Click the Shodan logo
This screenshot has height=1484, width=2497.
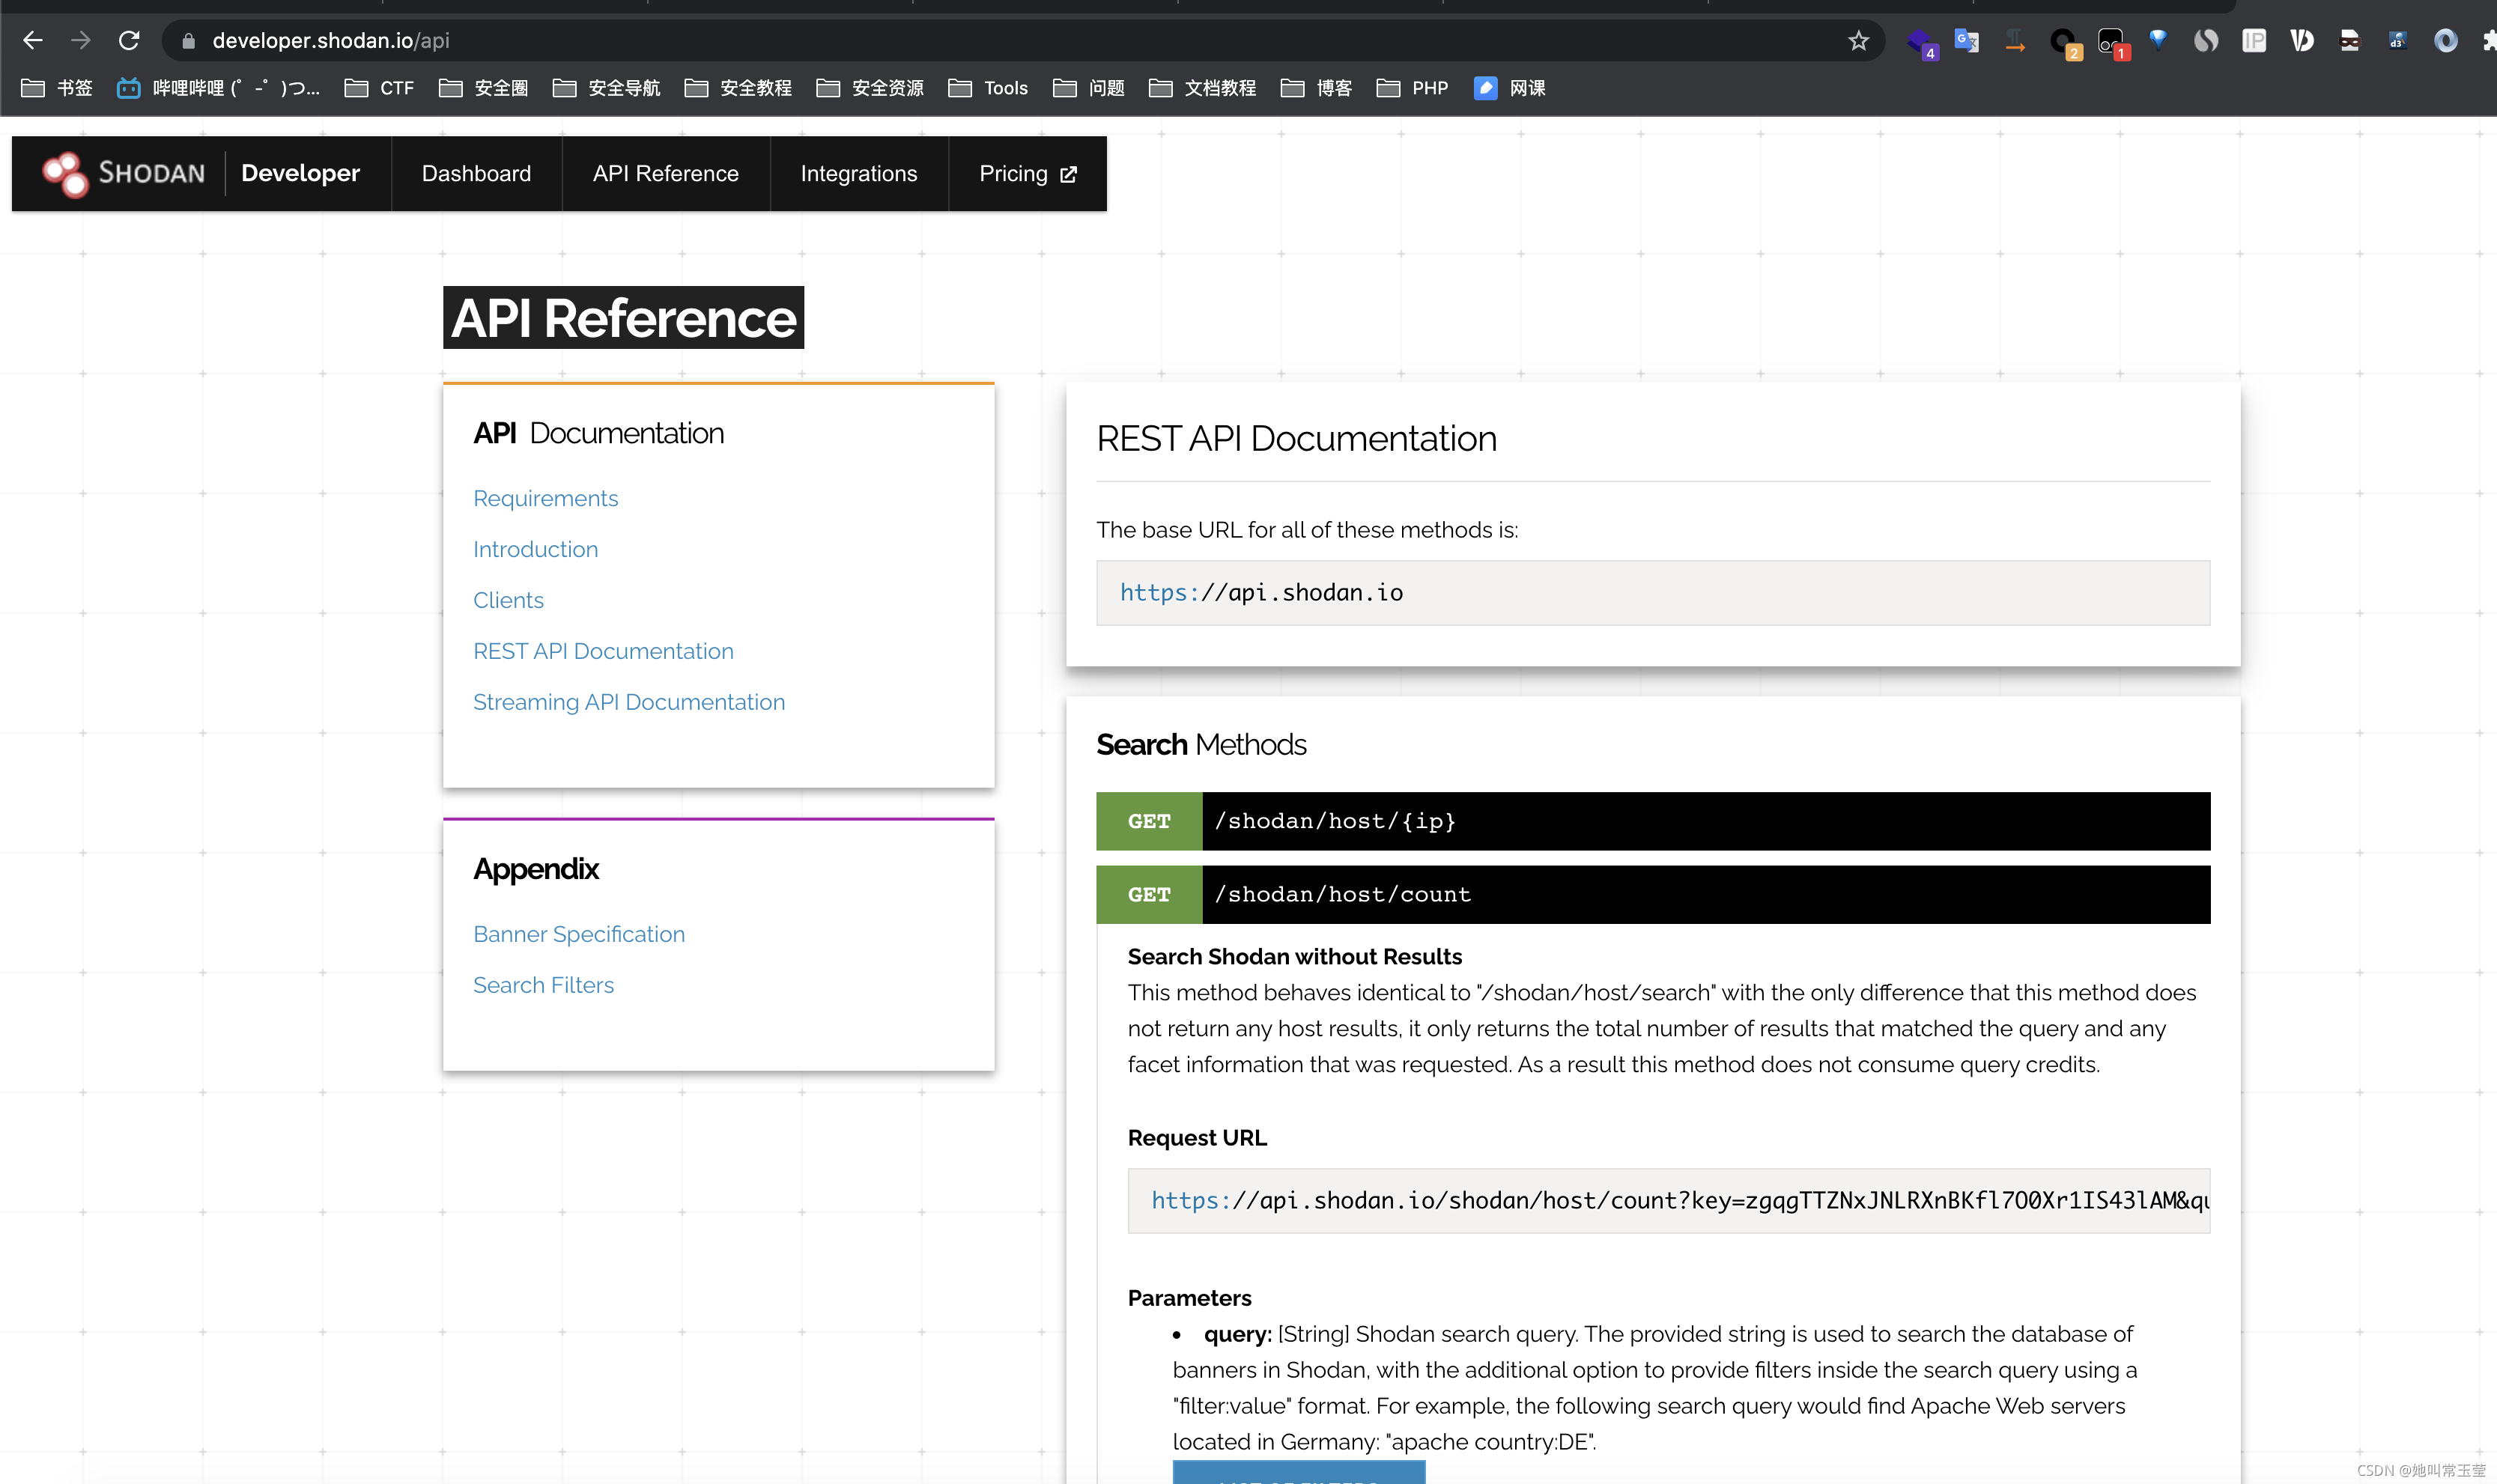tap(124, 174)
